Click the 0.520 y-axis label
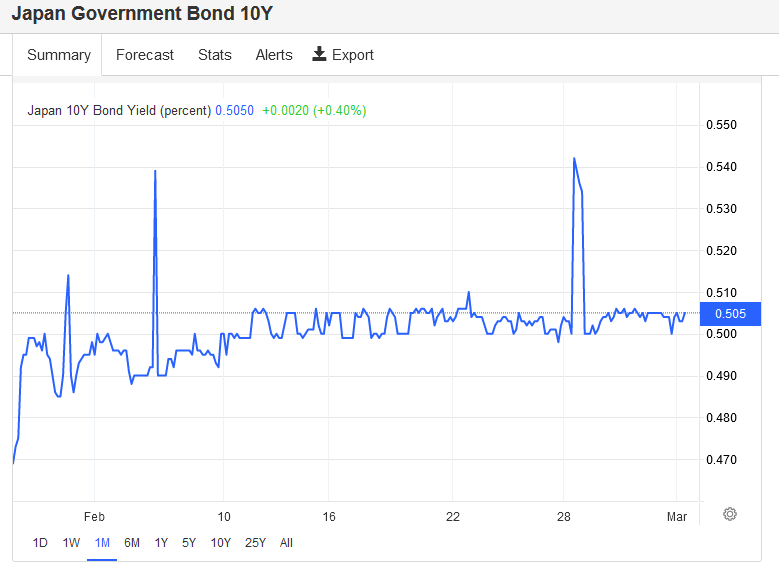The height and width of the screenshot is (573, 779). [x=721, y=250]
